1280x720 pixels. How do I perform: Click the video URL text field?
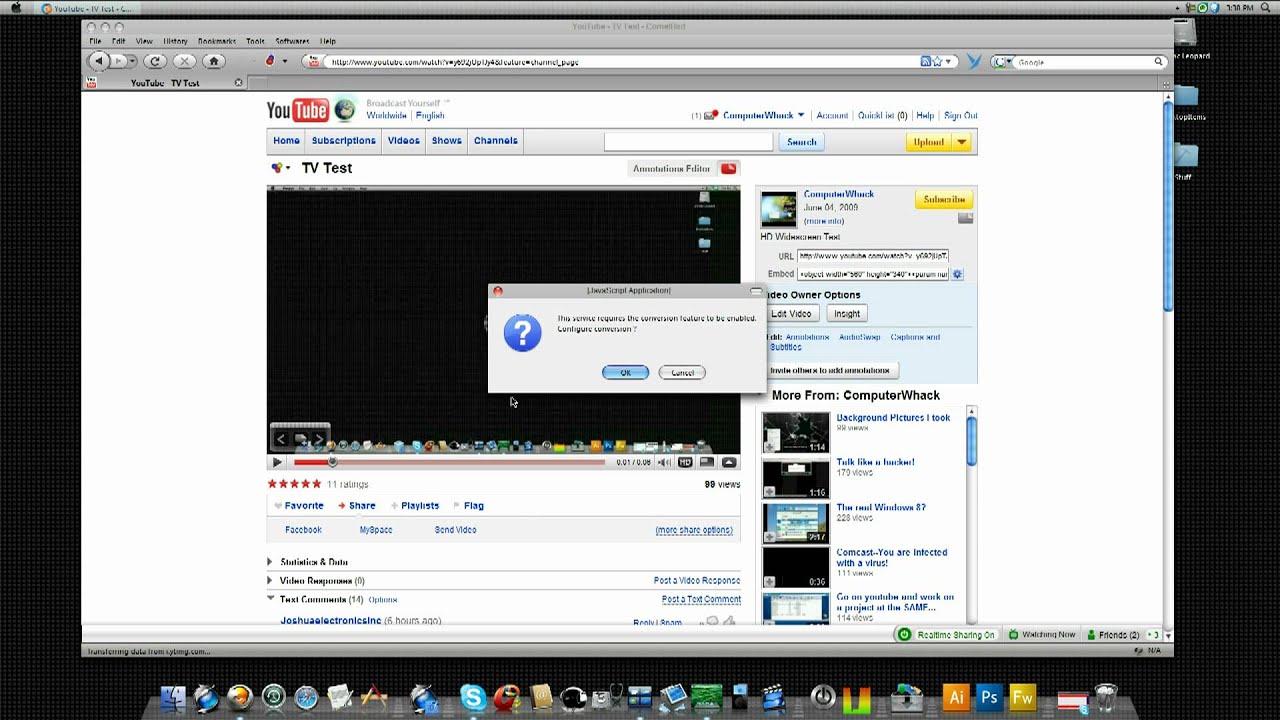873,256
